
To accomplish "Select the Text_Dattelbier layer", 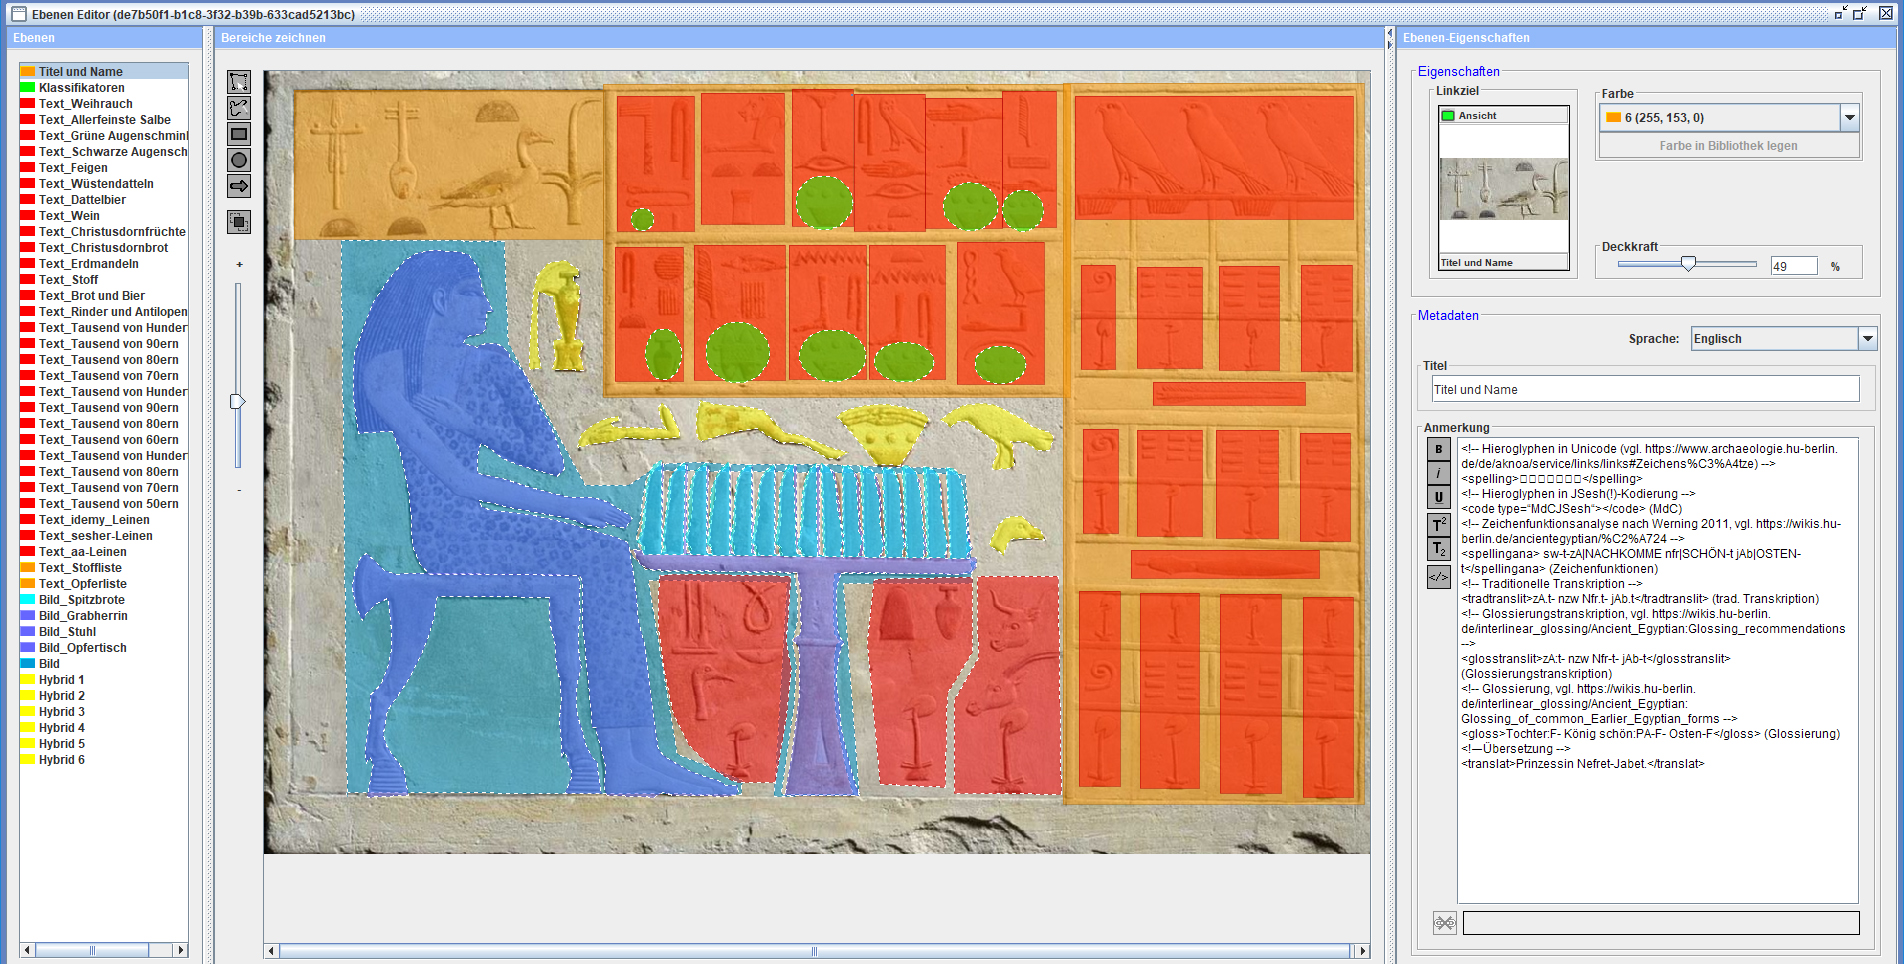I will [x=104, y=200].
